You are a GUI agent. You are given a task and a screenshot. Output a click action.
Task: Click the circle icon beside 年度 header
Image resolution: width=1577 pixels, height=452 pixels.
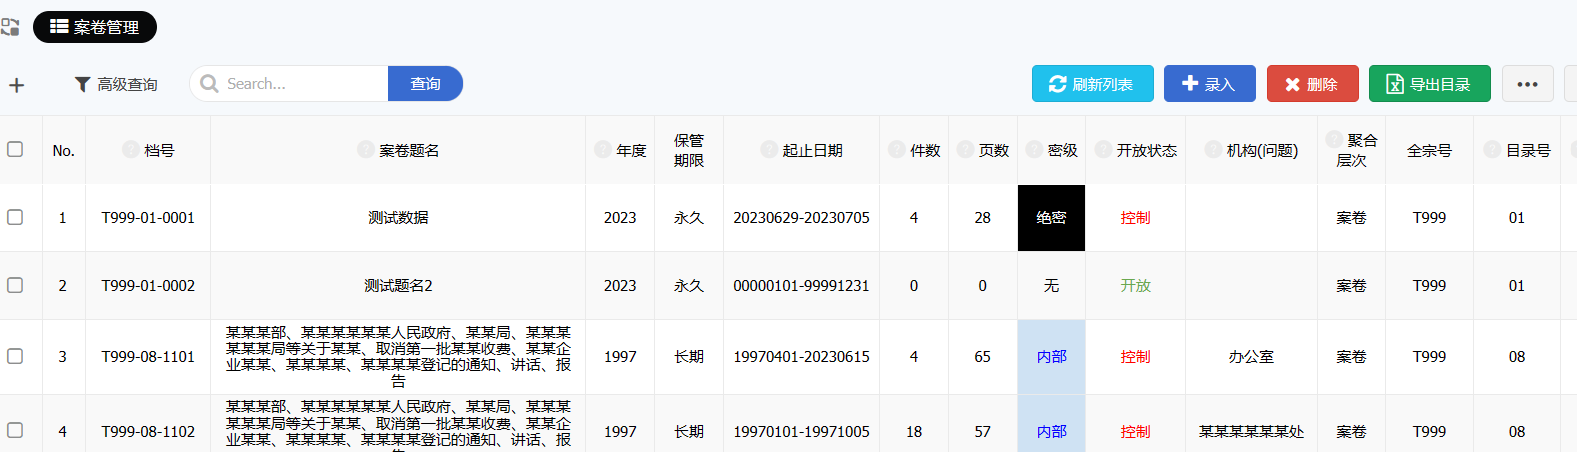[x=602, y=149]
